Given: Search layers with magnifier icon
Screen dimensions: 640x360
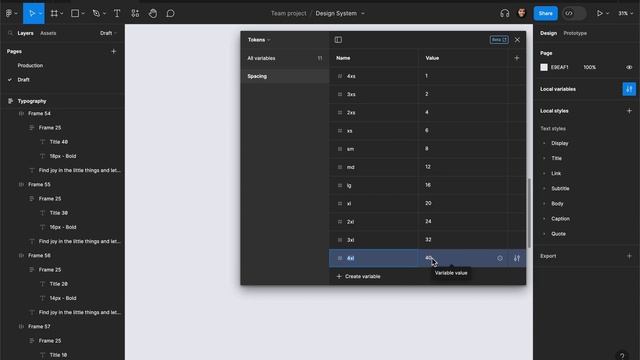Looking at the screenshot, I should tap(10, 33).
